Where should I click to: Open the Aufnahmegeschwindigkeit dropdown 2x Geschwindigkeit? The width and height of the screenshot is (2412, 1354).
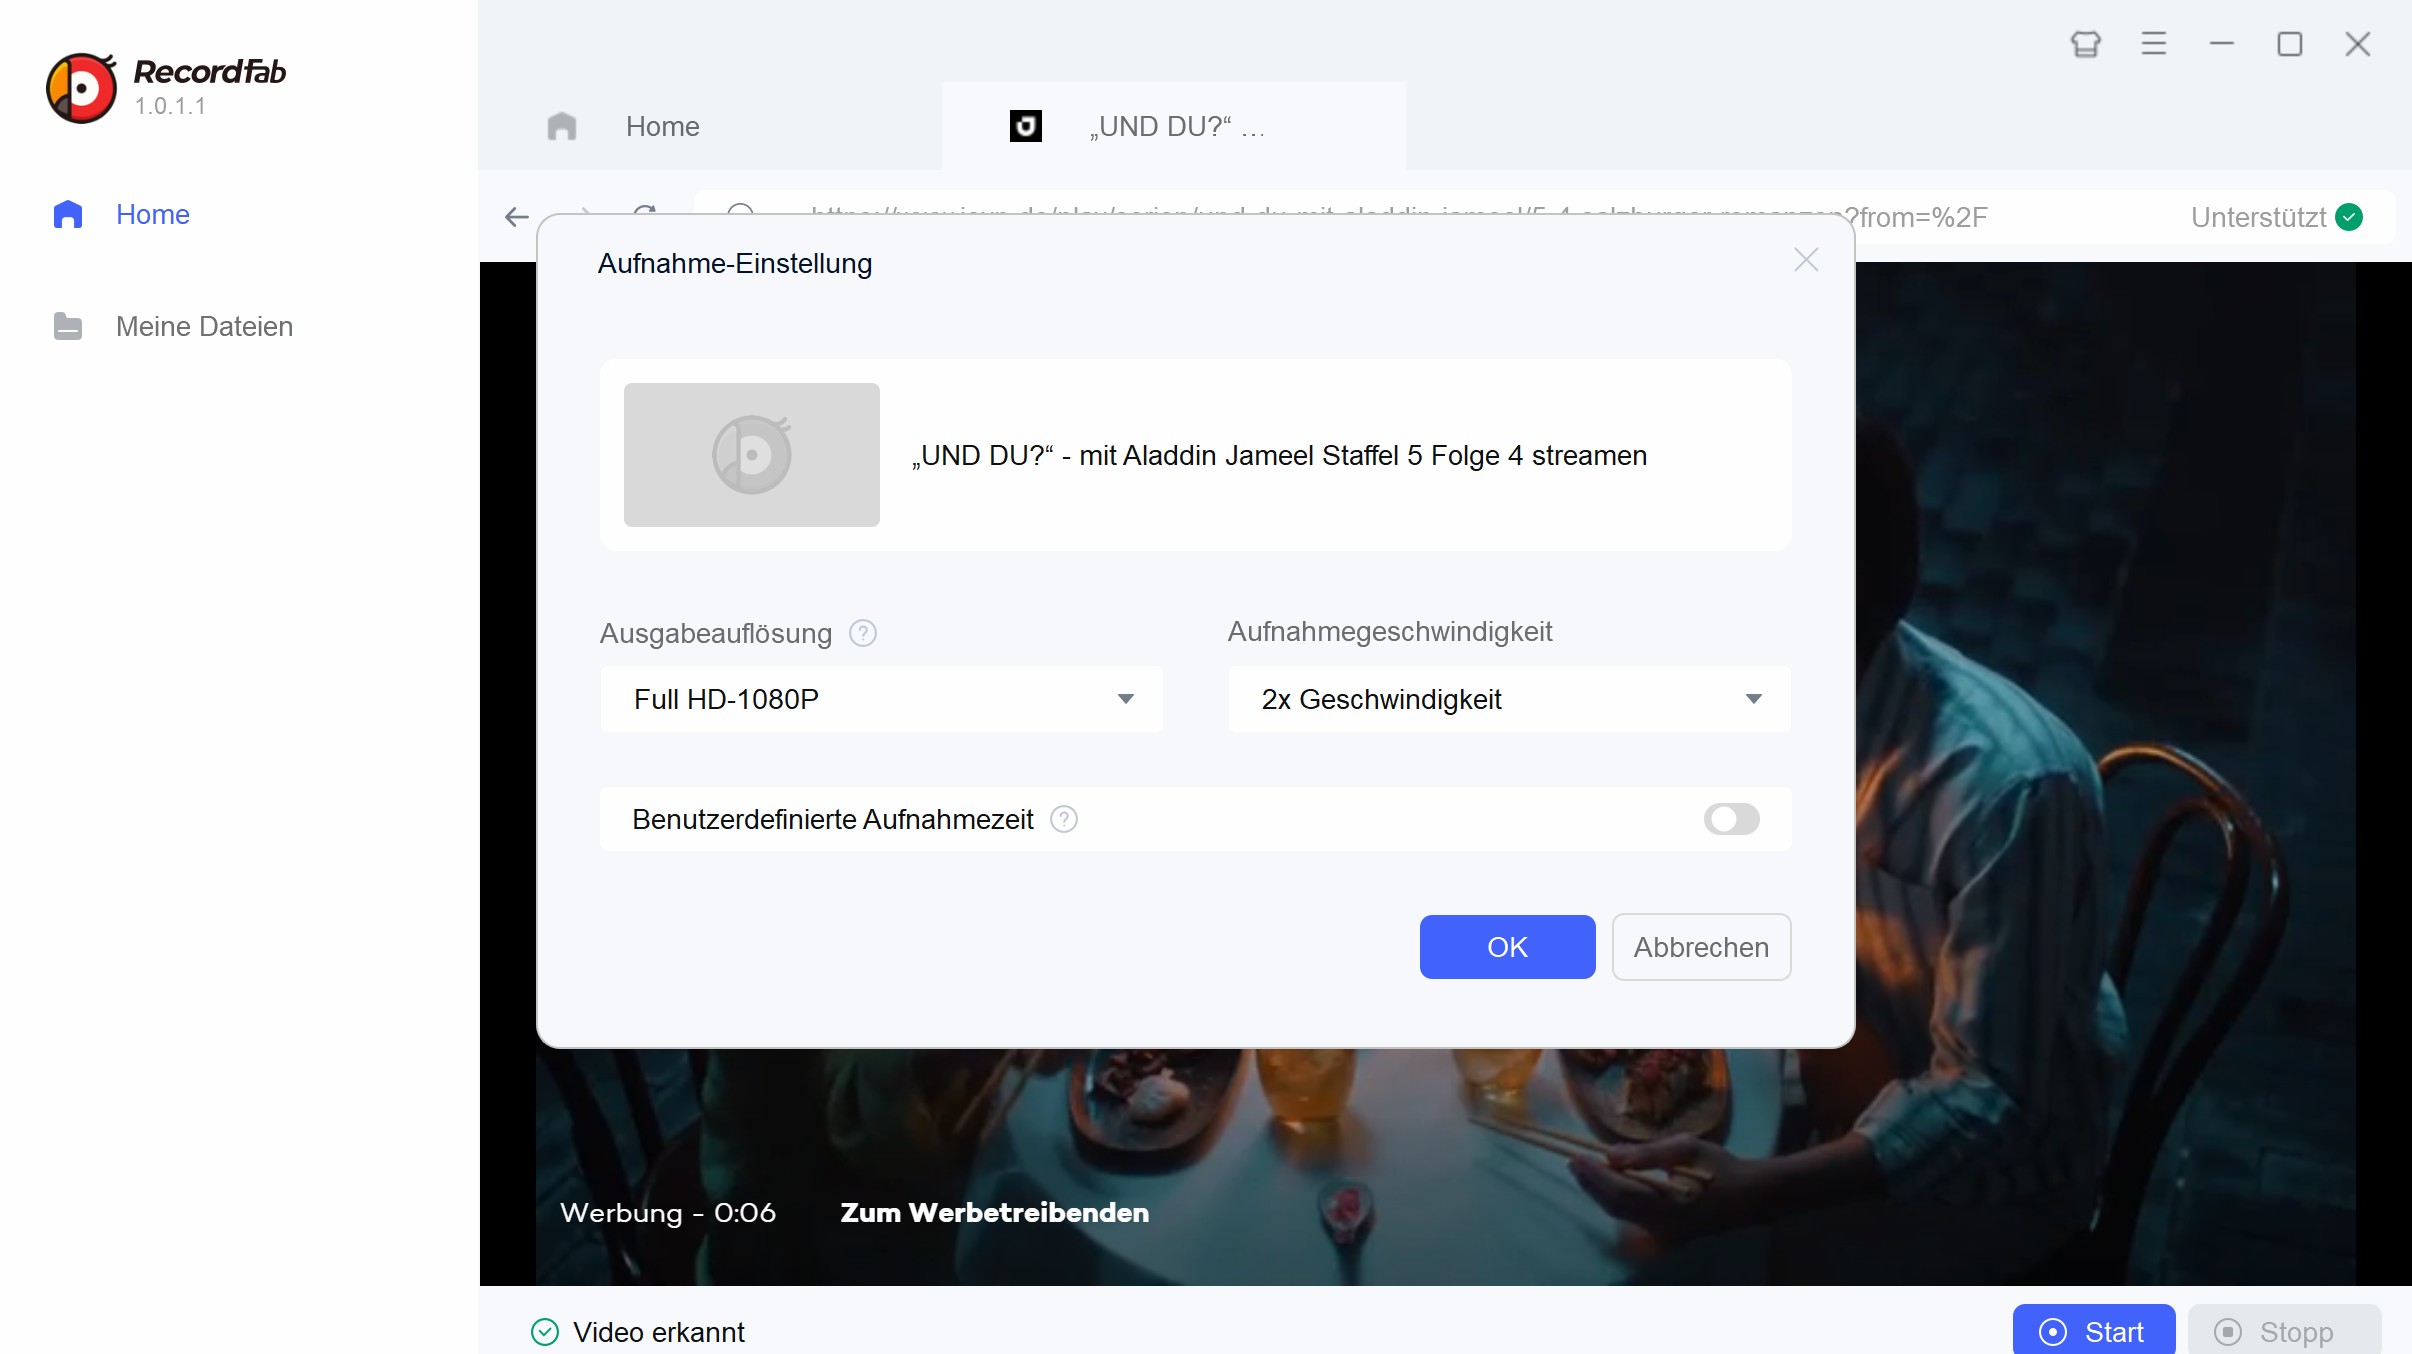[1510, 699]
